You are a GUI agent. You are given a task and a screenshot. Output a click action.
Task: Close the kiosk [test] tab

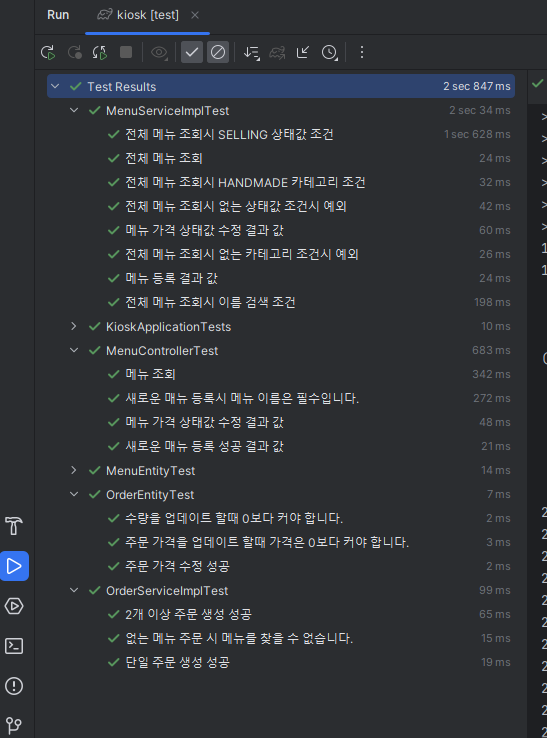[195, 16]
